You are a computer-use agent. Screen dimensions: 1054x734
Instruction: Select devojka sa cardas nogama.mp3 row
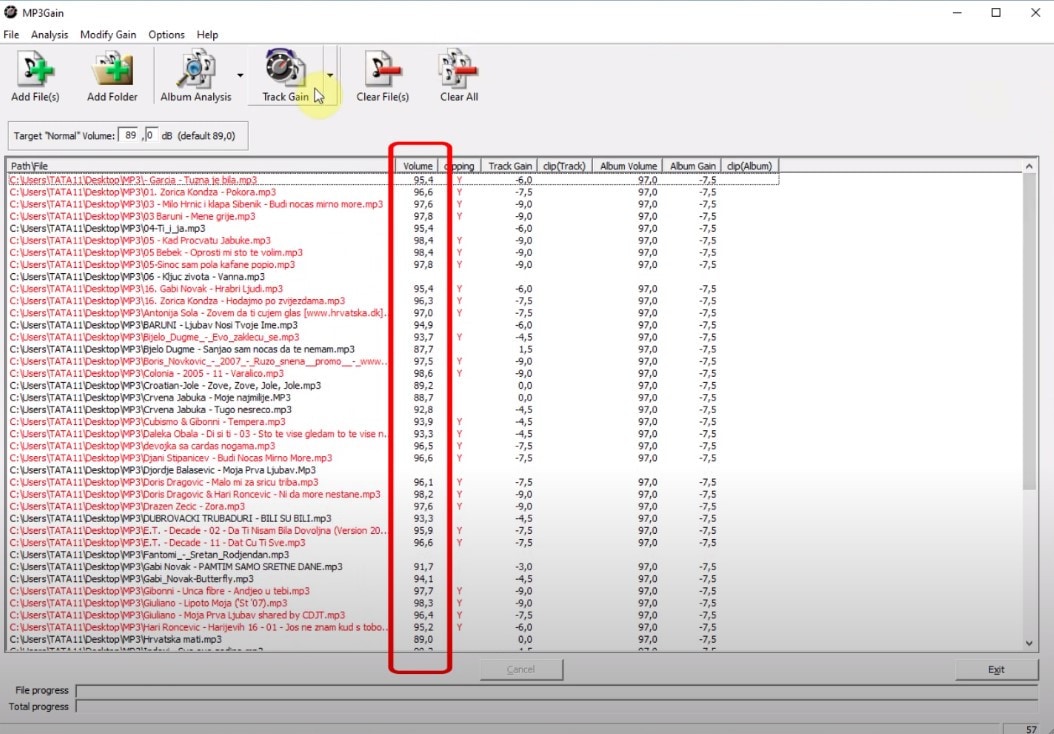pos(393,446)
